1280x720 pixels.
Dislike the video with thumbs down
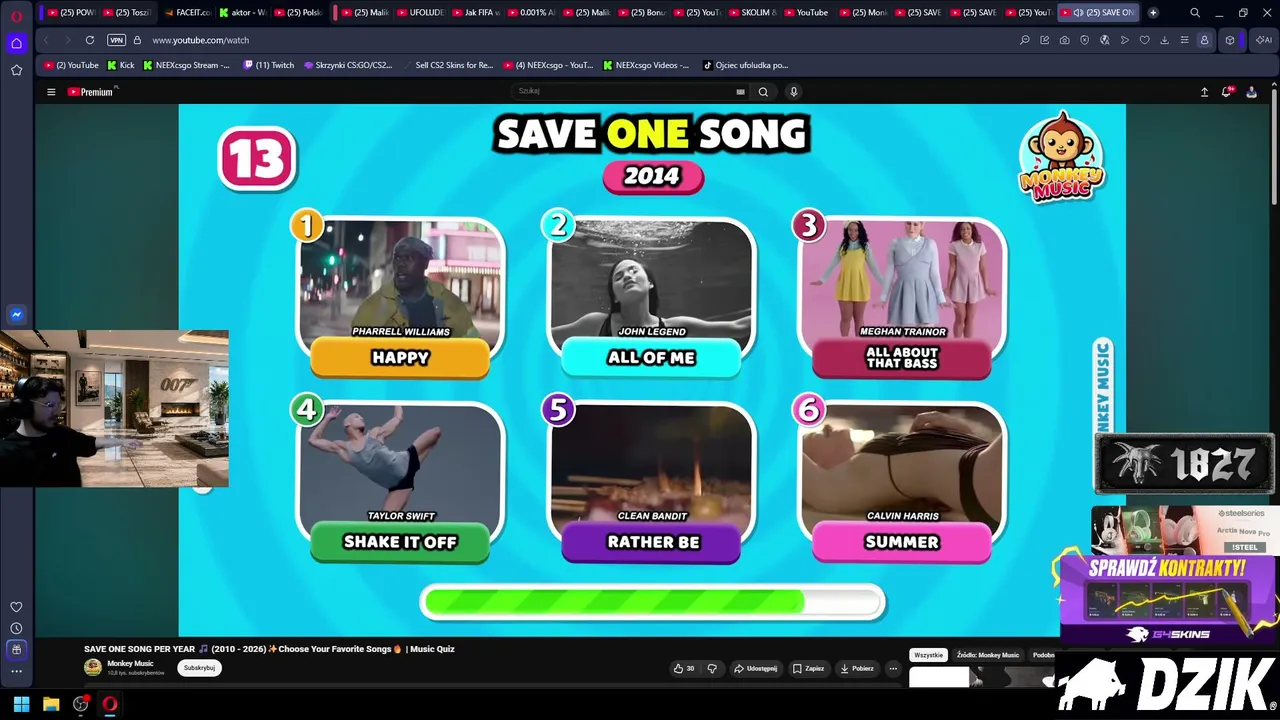[x=712, y=668]
